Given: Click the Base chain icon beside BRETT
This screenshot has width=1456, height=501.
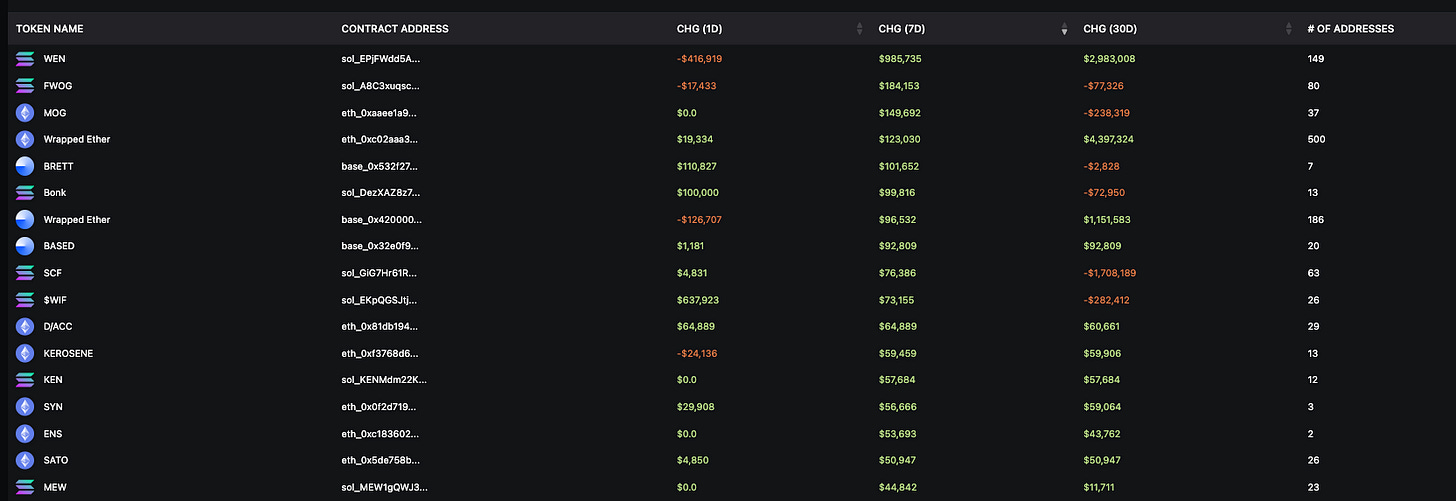Looking at the screenshot, I should tap(25, 166).
